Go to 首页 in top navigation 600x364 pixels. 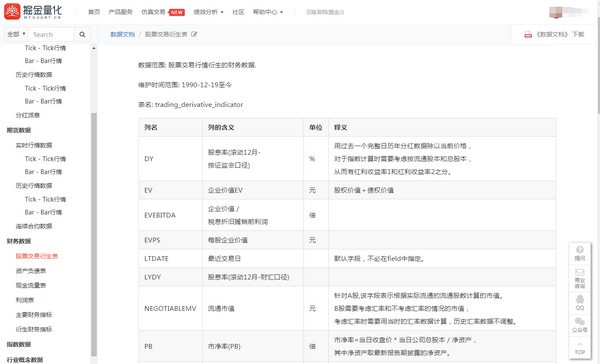pos(94,12)
